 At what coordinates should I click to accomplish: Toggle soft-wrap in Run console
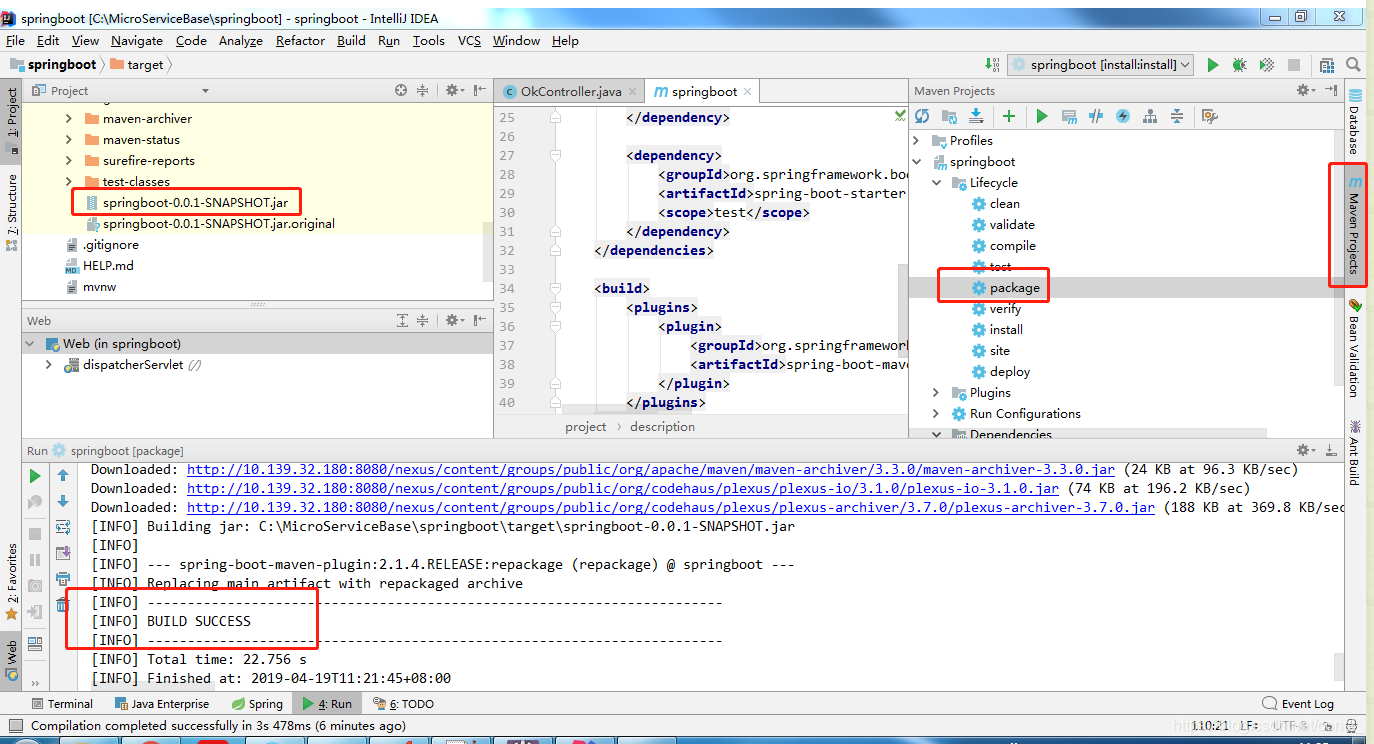tap(63, 527)
